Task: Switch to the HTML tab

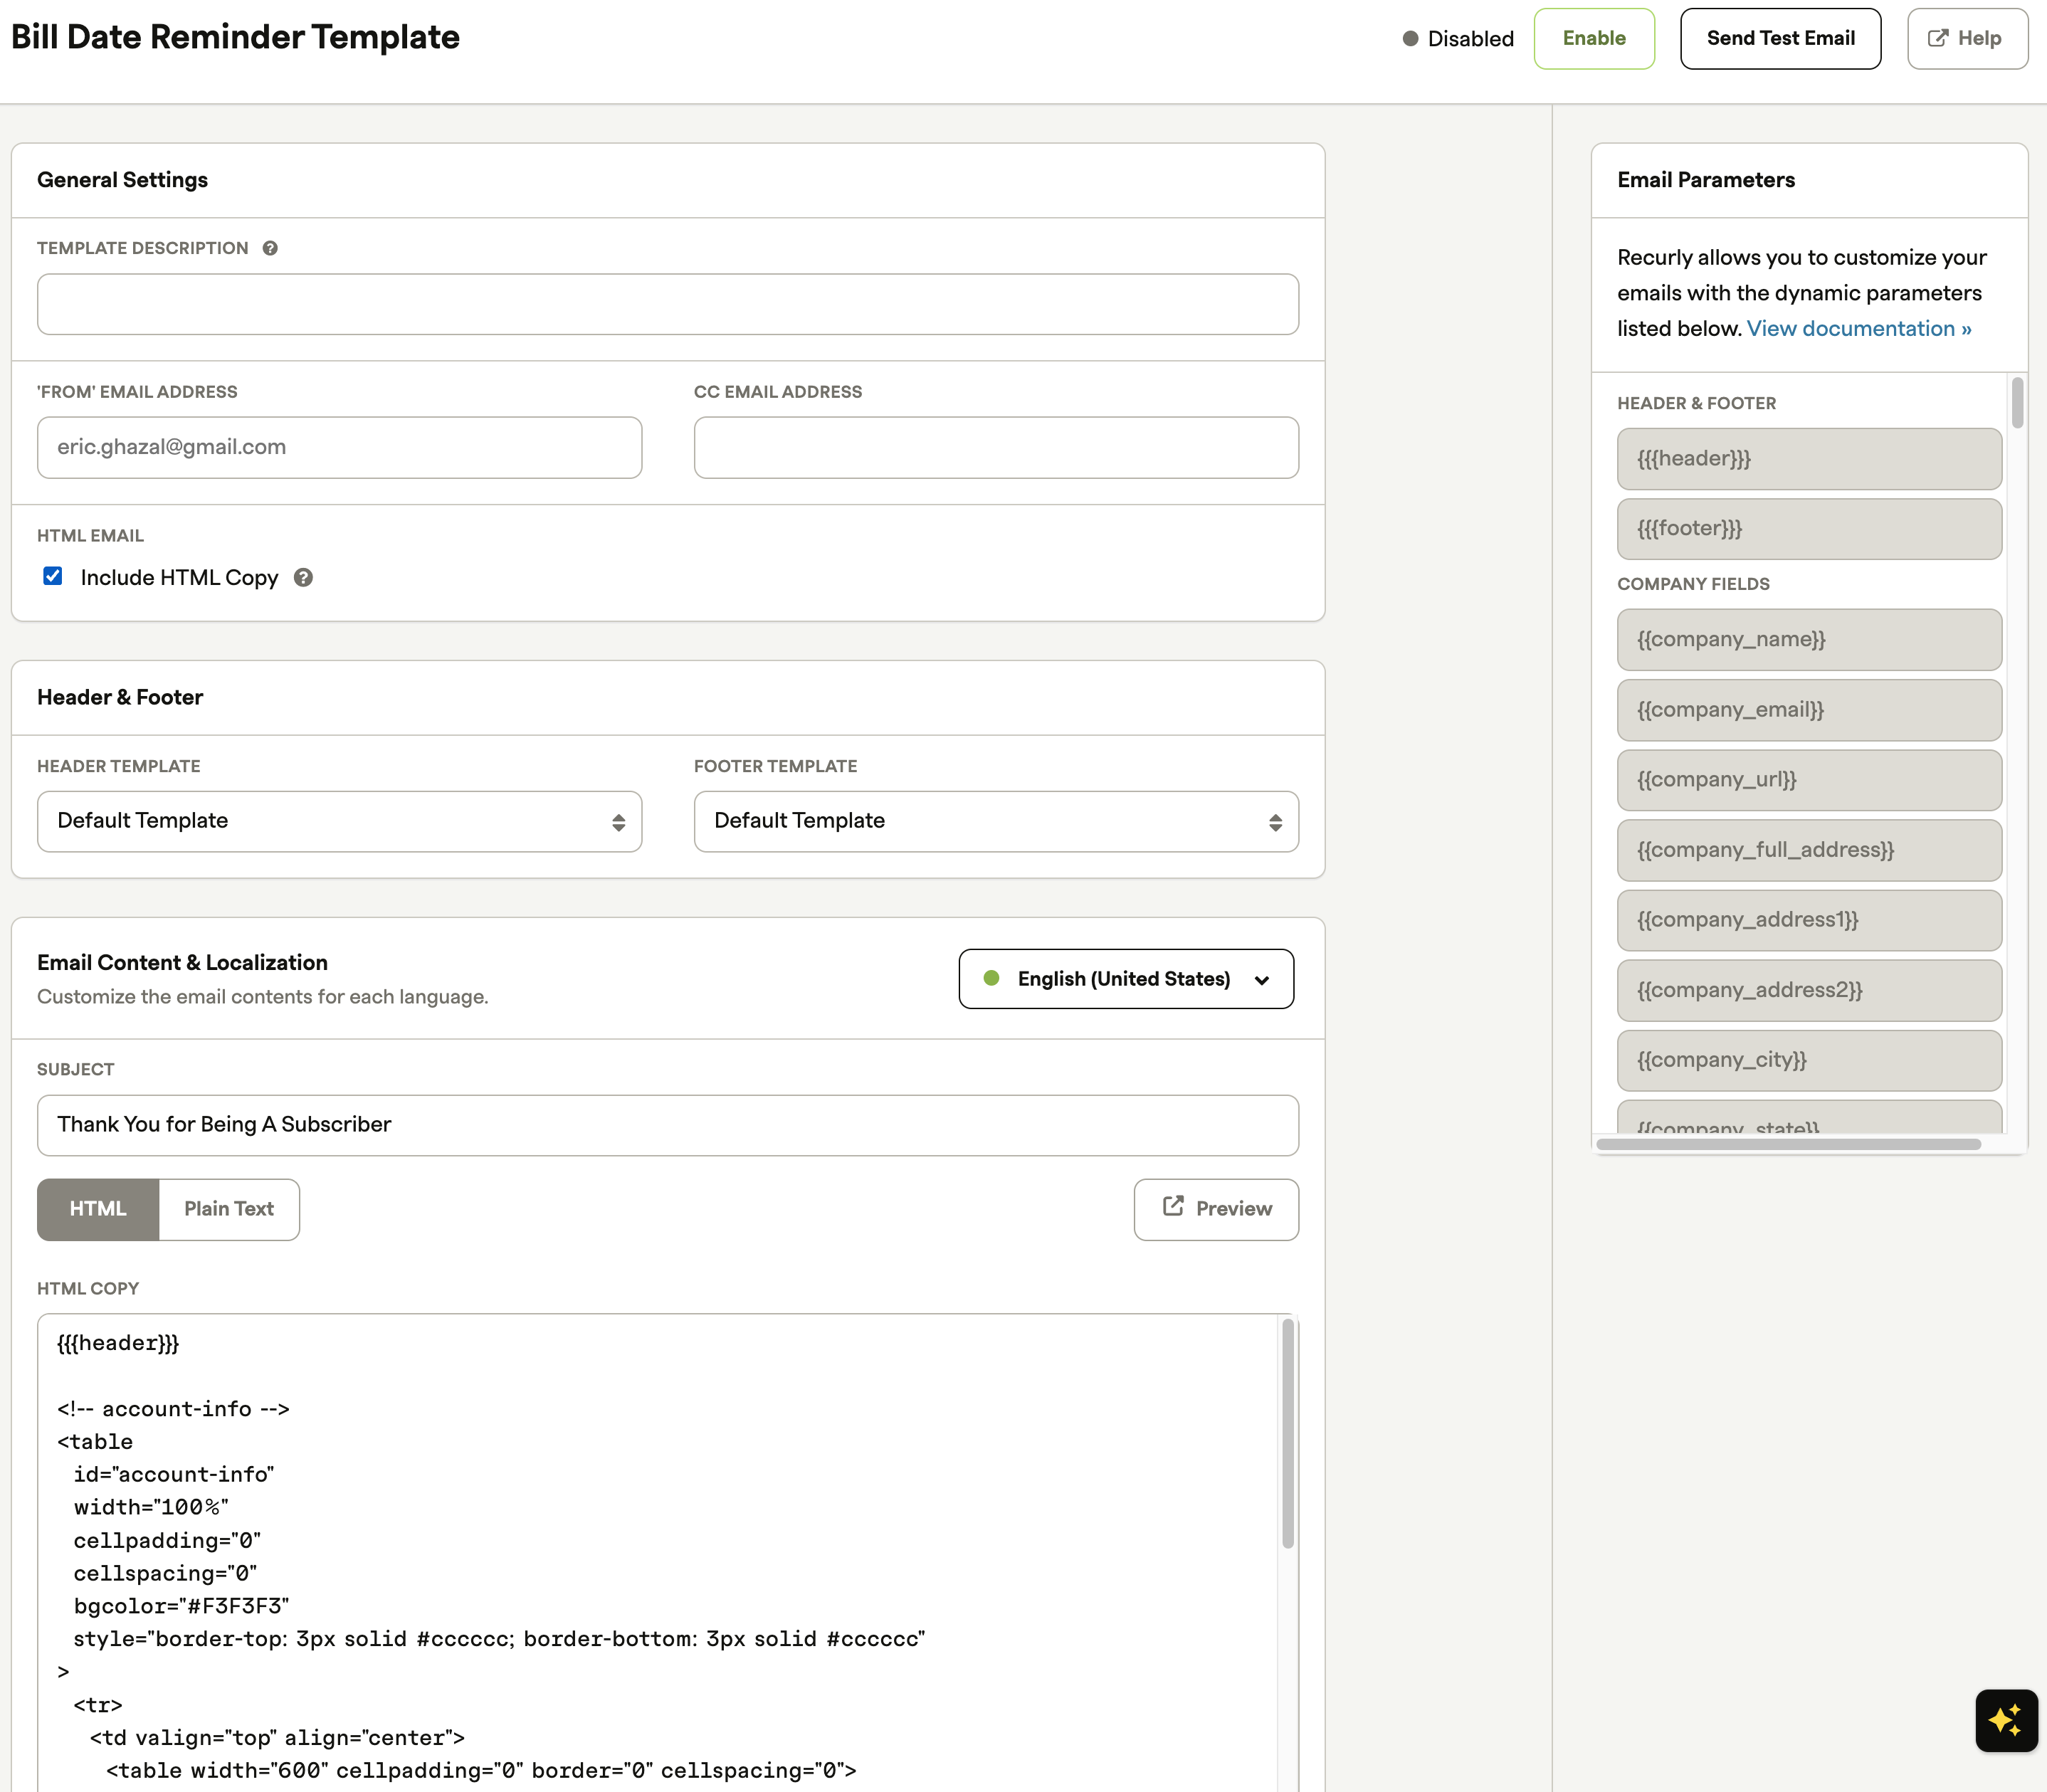Action: coord(98,1209)
